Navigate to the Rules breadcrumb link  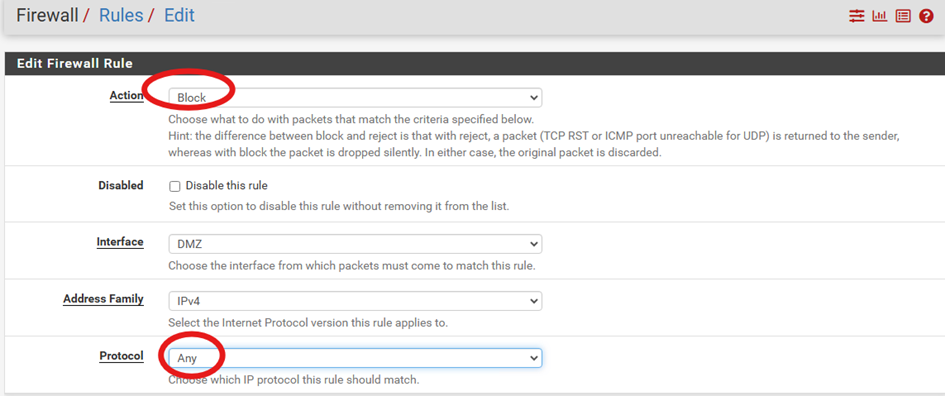[121, 15]
